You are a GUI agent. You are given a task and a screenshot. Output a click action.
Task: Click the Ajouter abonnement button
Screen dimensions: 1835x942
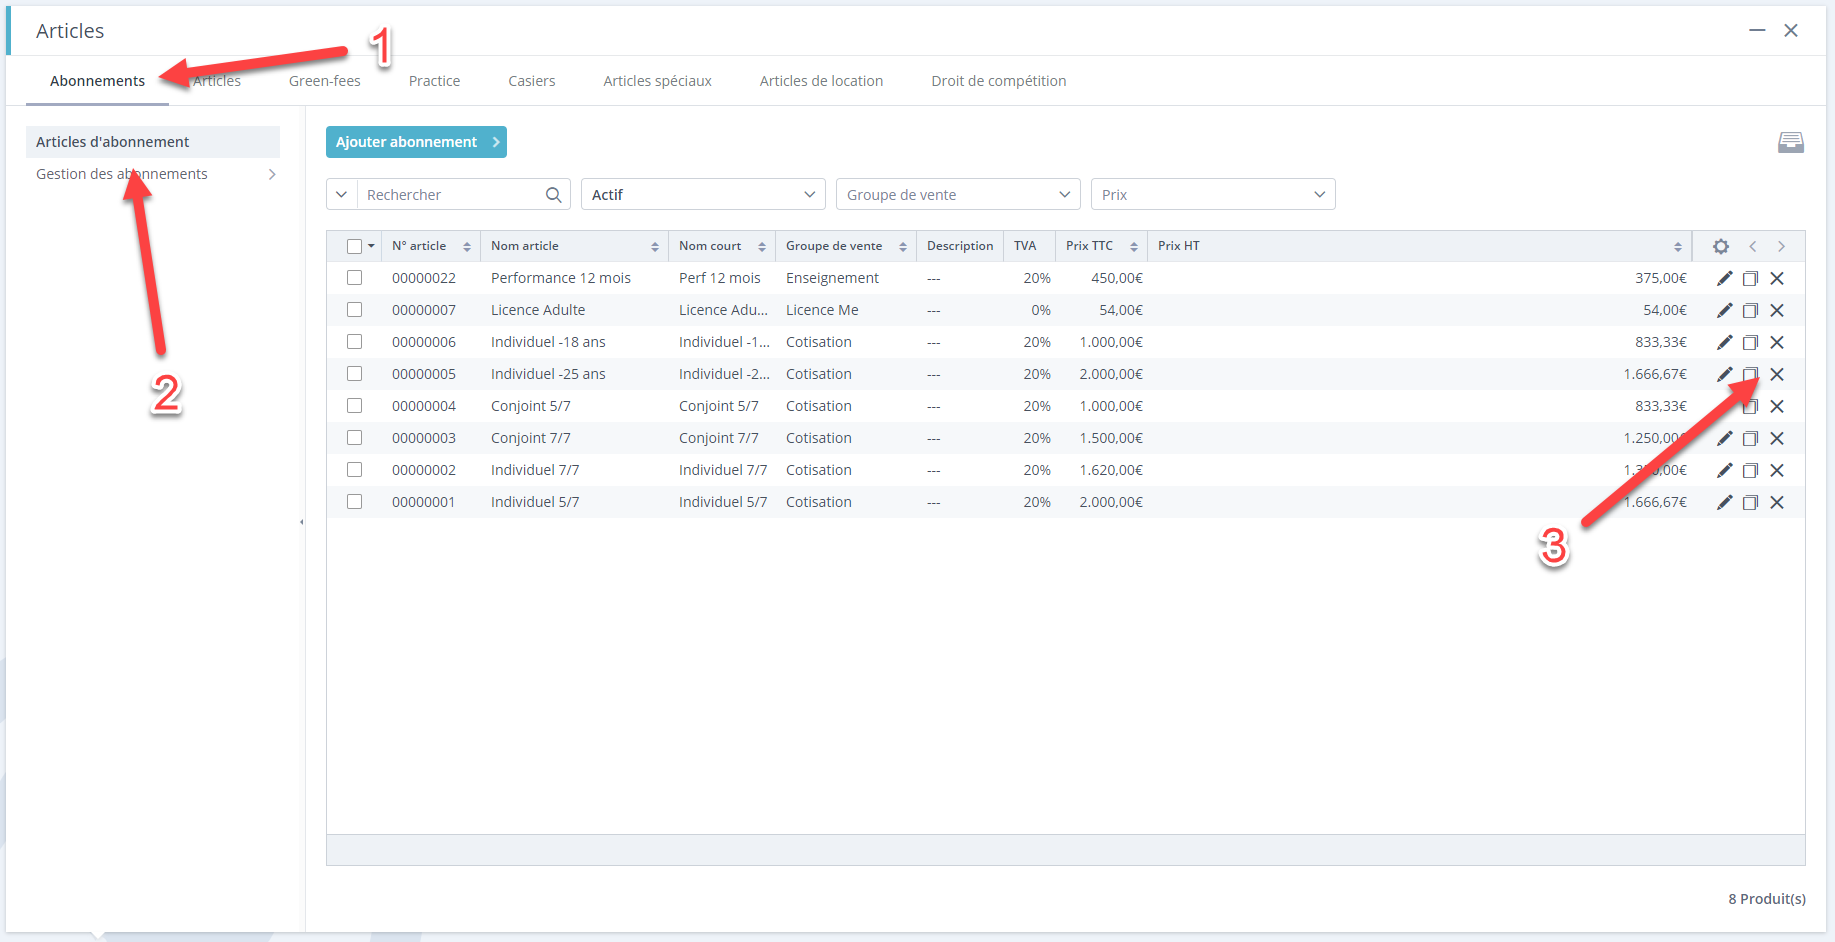point(416,142)
